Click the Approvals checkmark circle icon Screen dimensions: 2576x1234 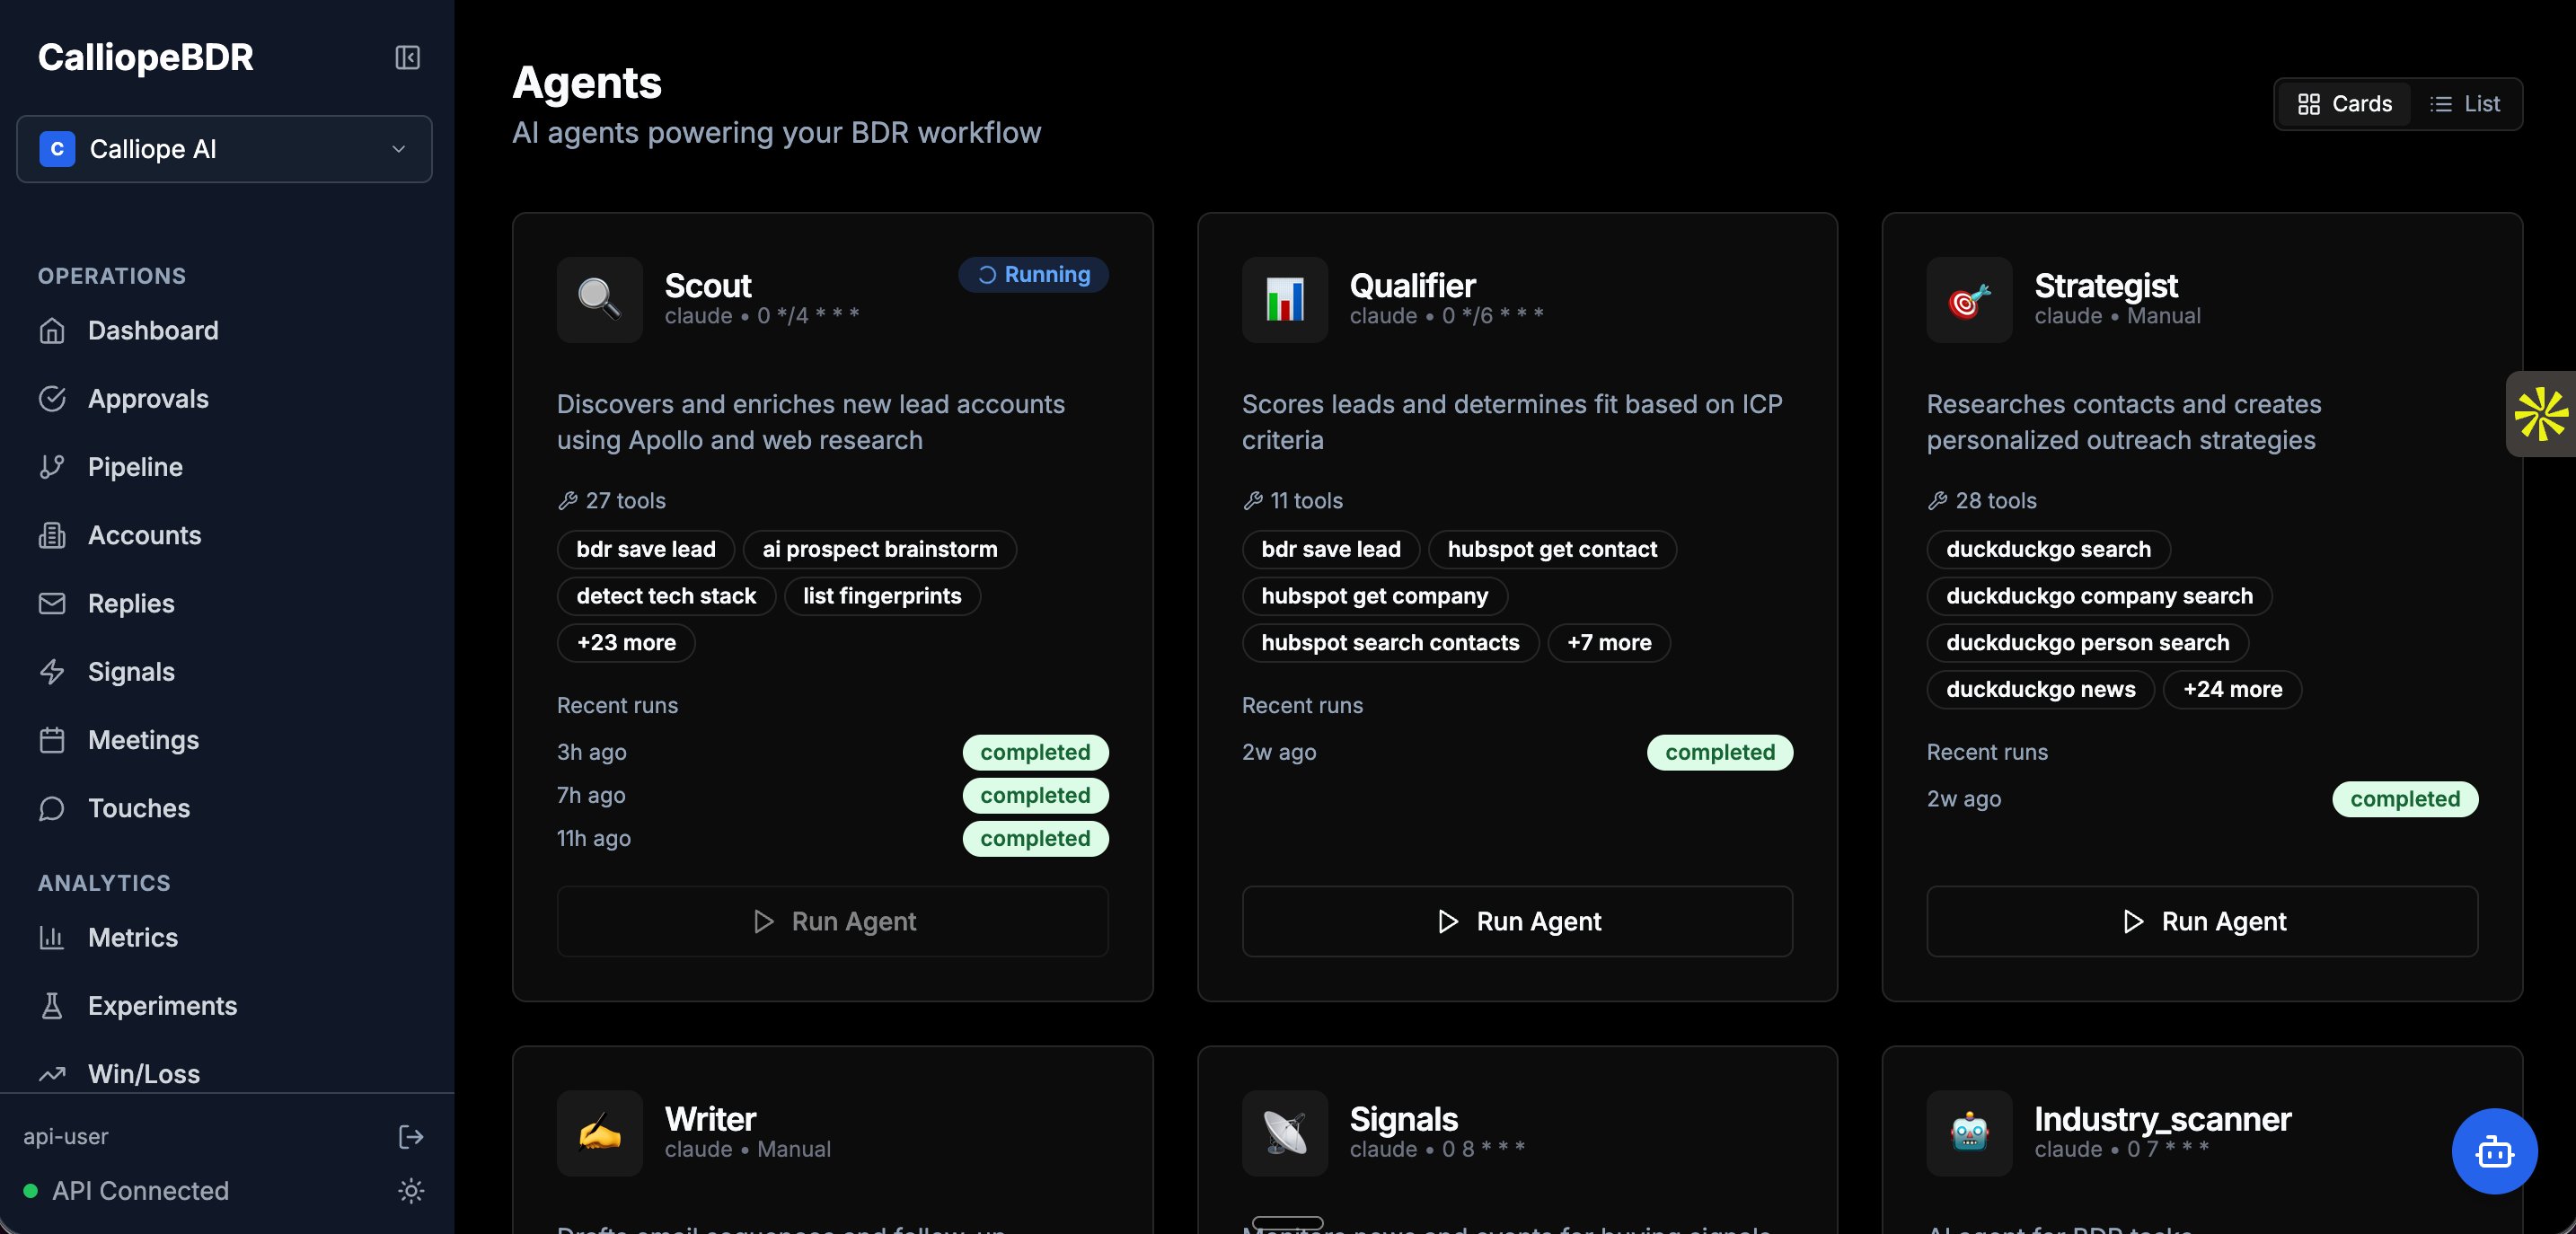pos(52,398)
